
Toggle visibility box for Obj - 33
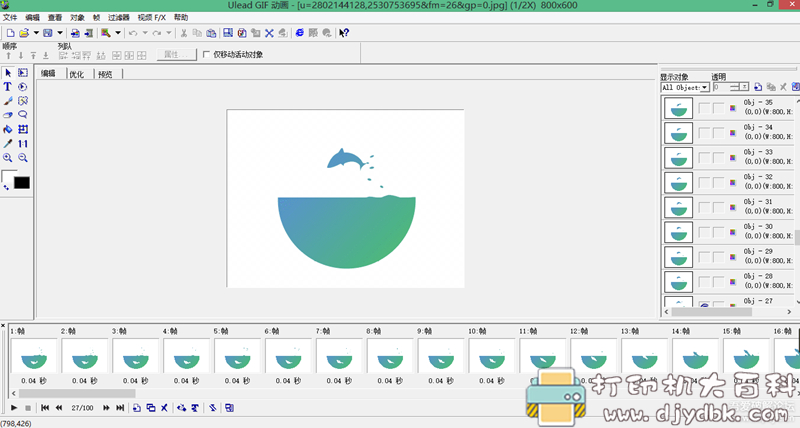click(704, 158)
